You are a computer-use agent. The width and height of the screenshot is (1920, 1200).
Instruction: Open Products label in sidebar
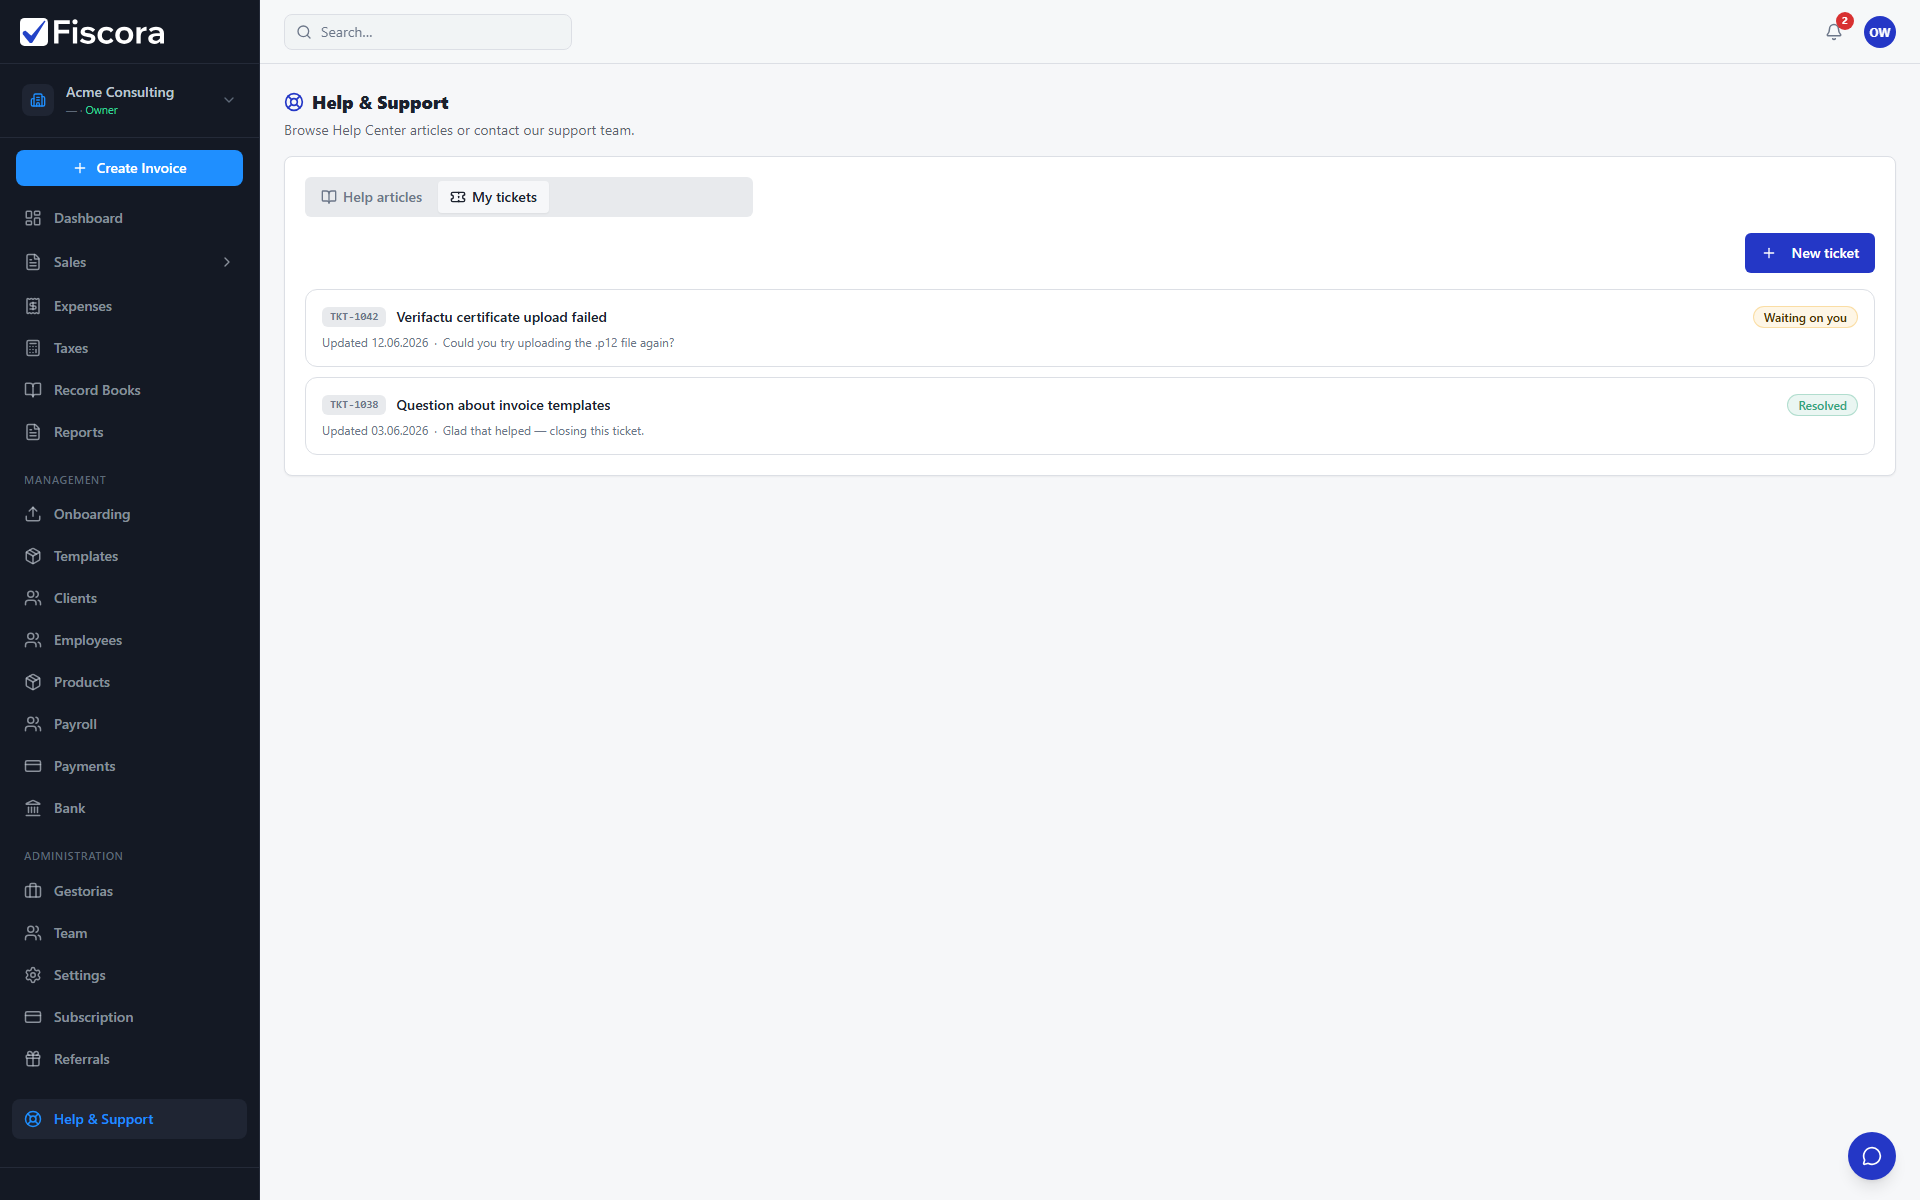pyautogui.click(x=82, y=682)
